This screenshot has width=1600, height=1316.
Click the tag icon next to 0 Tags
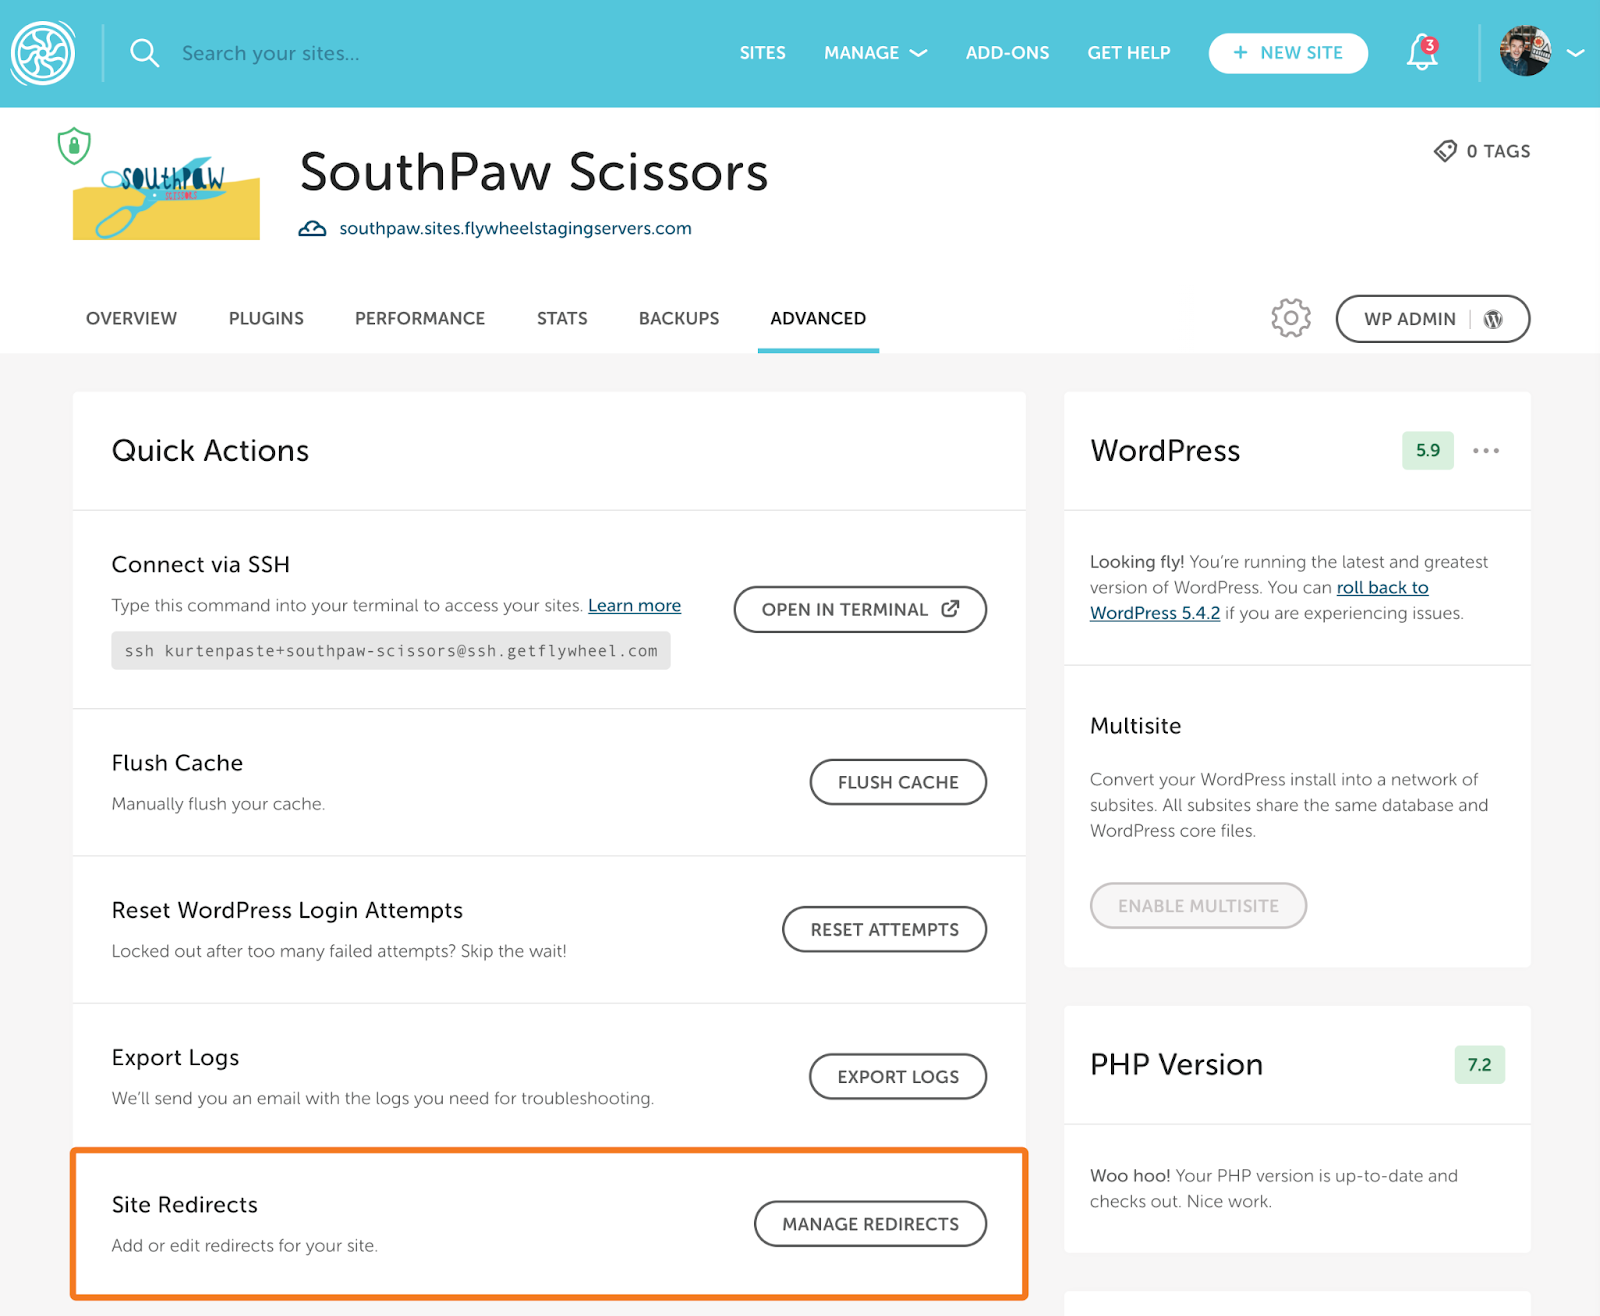pos(1445,151)
